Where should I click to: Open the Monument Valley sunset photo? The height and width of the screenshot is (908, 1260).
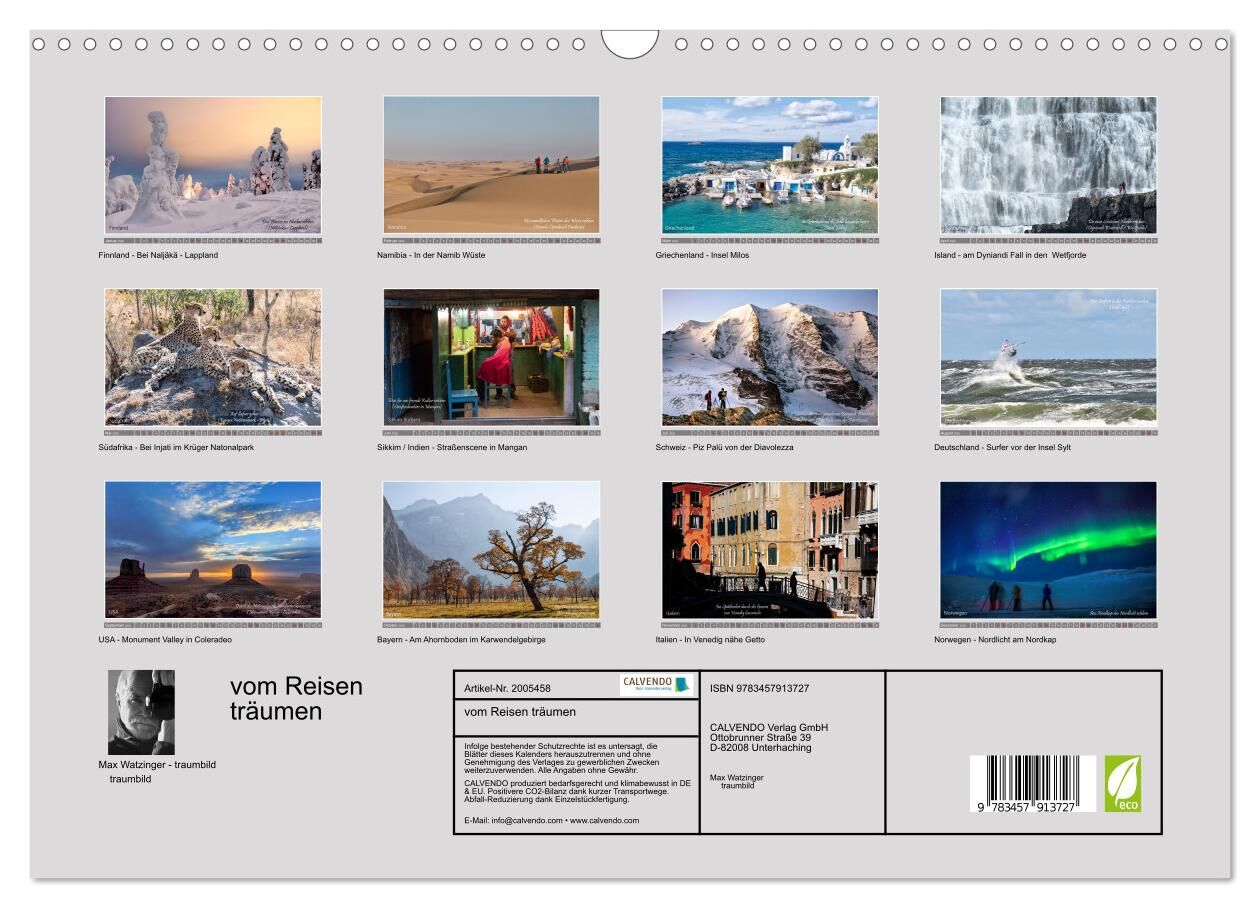click(x=213, y=550)
